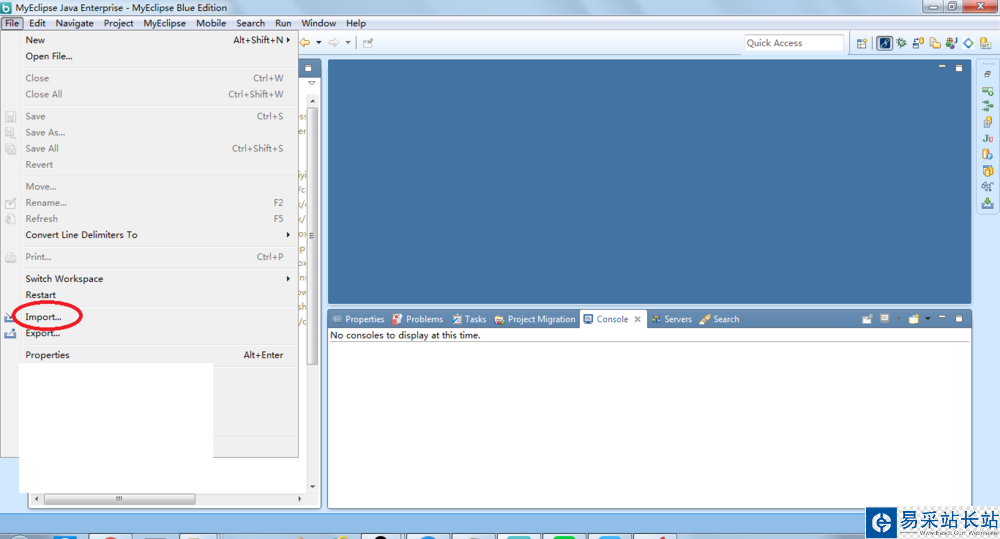
Task: Click the left panel horizontal scrollbar thumb
Action: tap(119, 499)
